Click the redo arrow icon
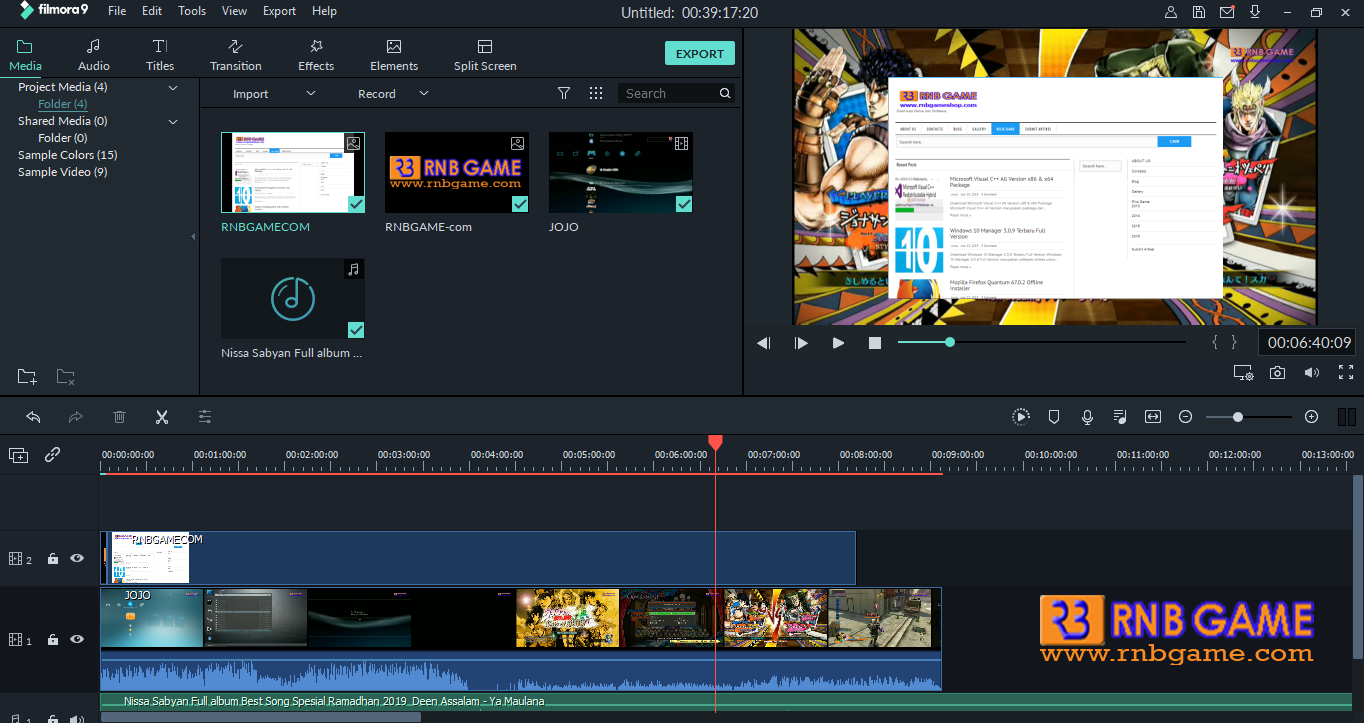 pyautogui.click(x=76, y=416)
